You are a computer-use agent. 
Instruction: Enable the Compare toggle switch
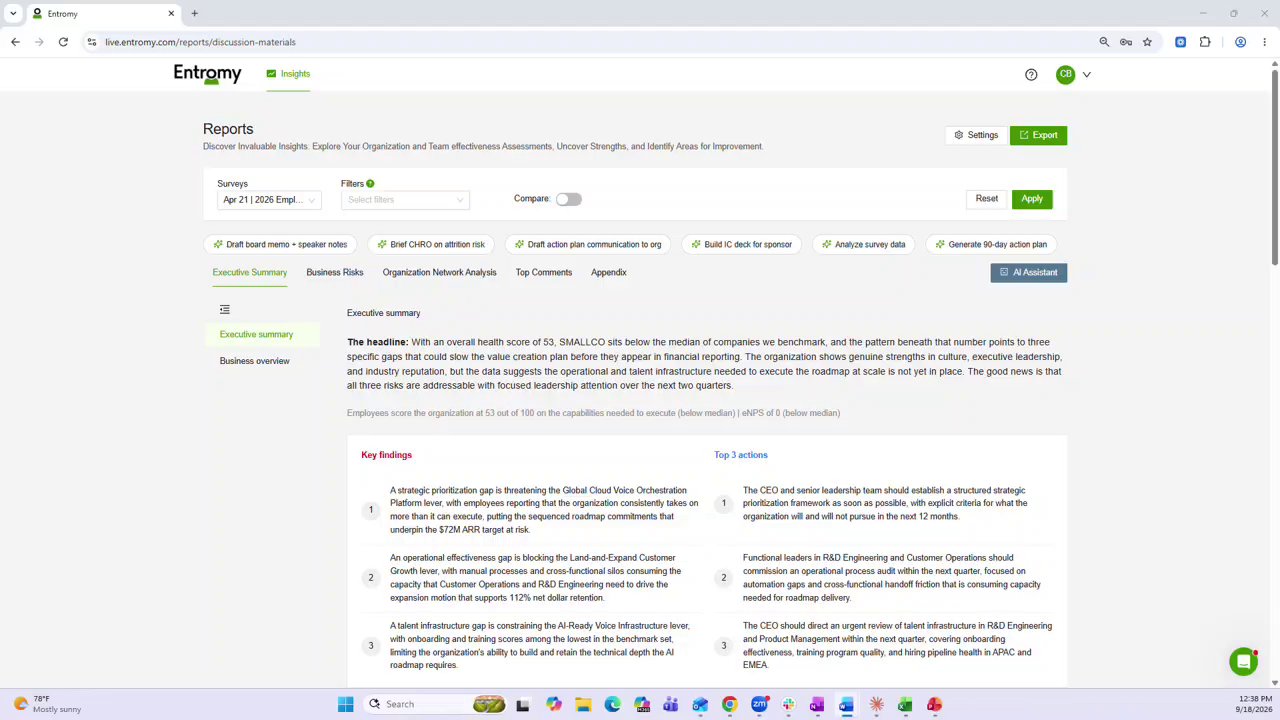click(x=568, y=199)
